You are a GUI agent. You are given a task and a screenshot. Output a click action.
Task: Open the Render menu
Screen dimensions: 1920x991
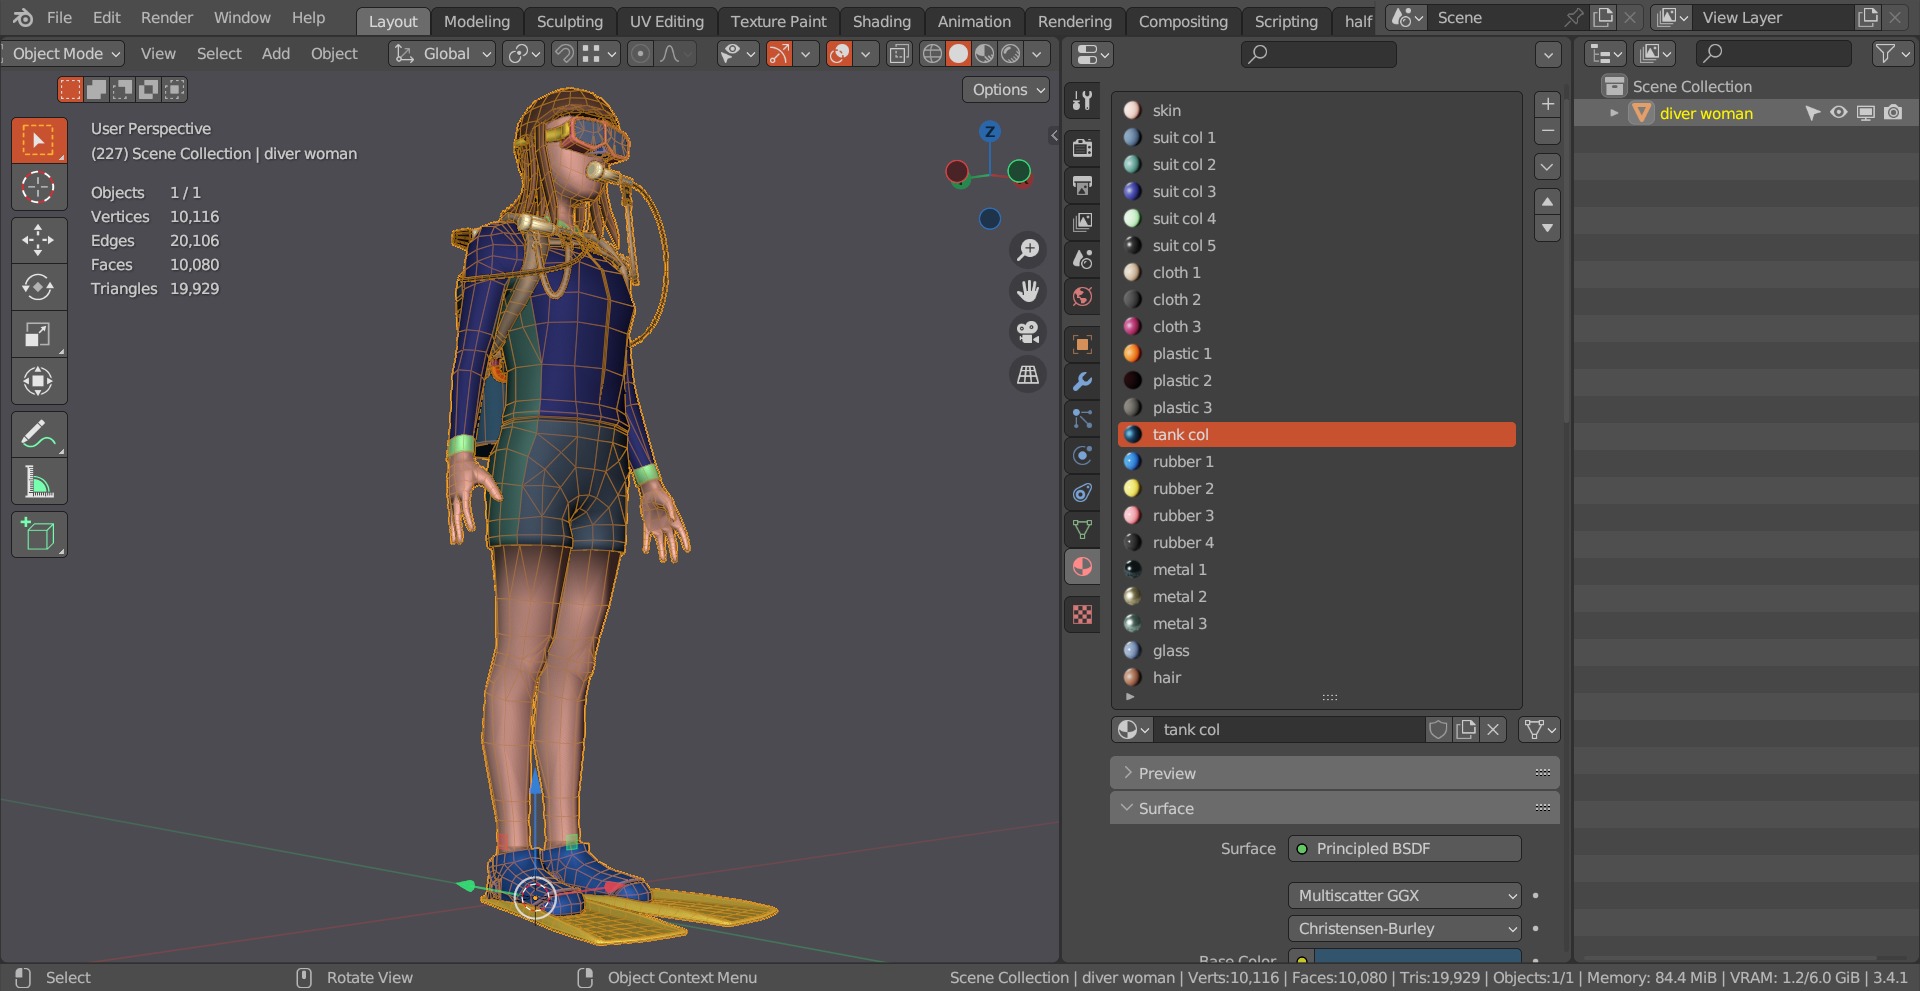166,17
